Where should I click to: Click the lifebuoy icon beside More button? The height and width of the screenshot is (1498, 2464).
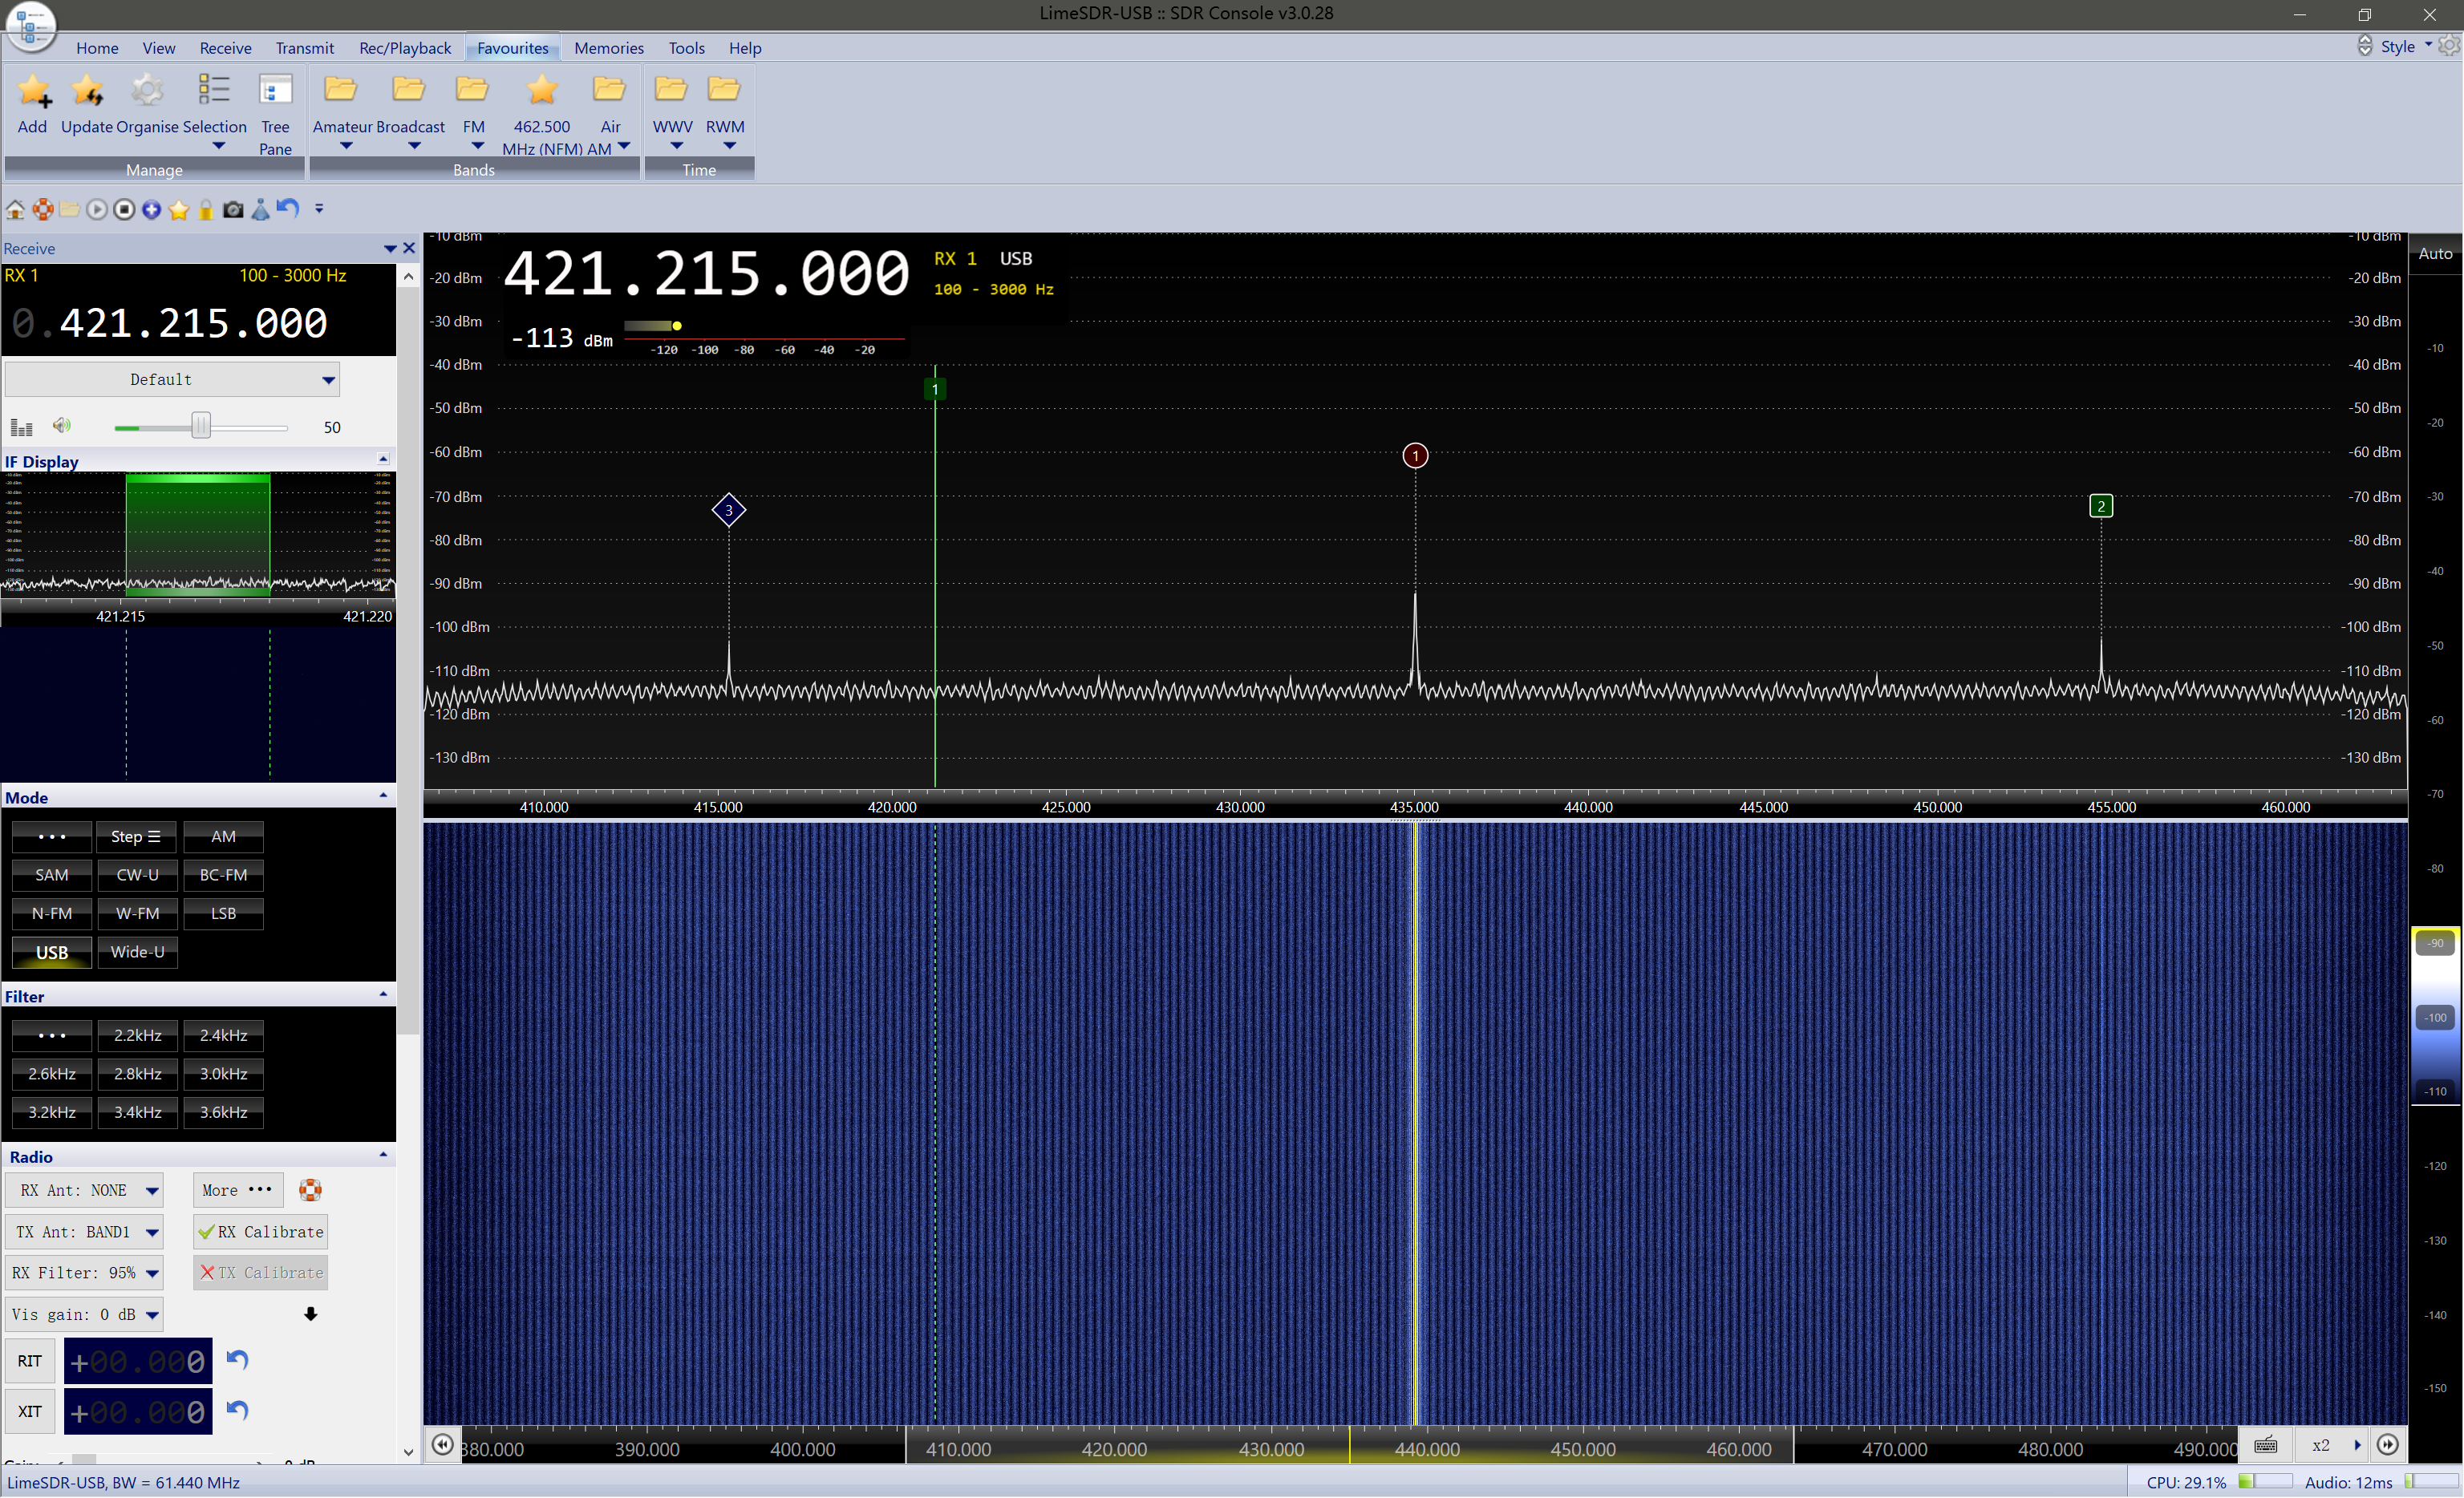311,1190
